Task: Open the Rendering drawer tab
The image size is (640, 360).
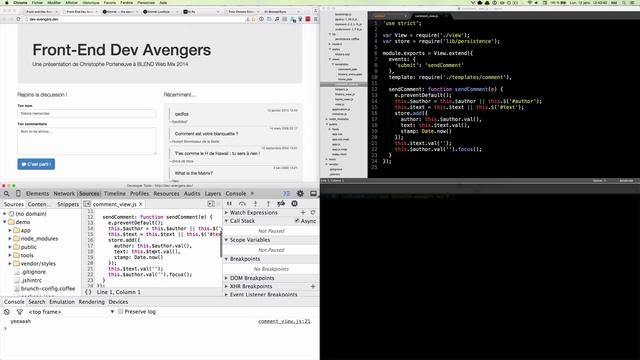Action: 91,302
